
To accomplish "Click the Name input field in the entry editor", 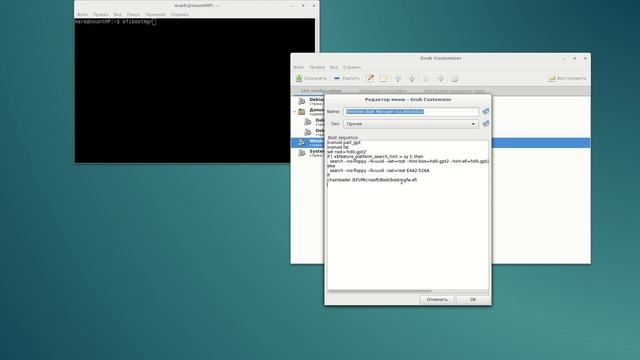I will [x=411, y=111].
